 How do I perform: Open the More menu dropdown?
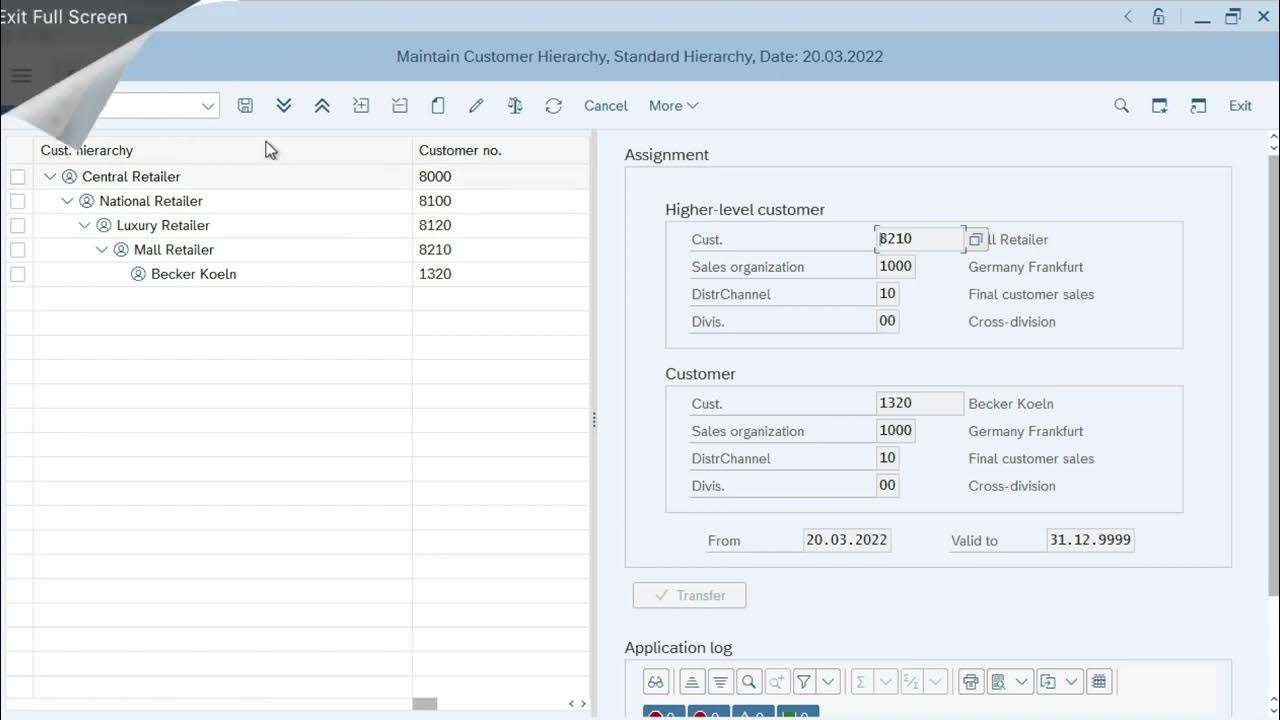pos(673,106)
